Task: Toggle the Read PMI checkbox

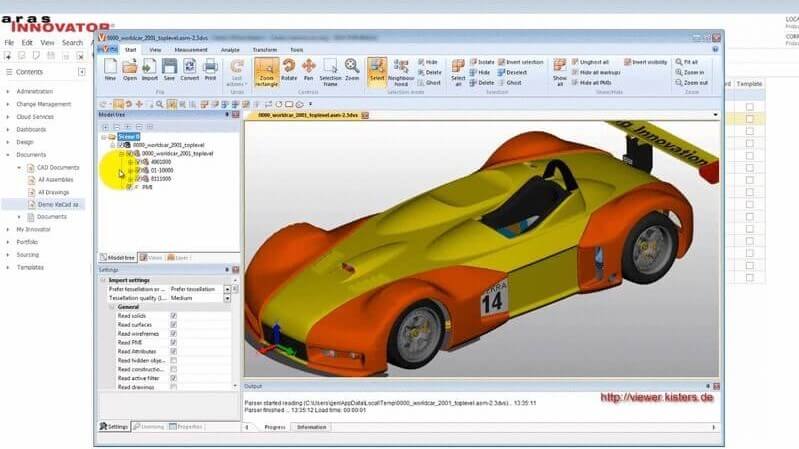Action: 173,342
